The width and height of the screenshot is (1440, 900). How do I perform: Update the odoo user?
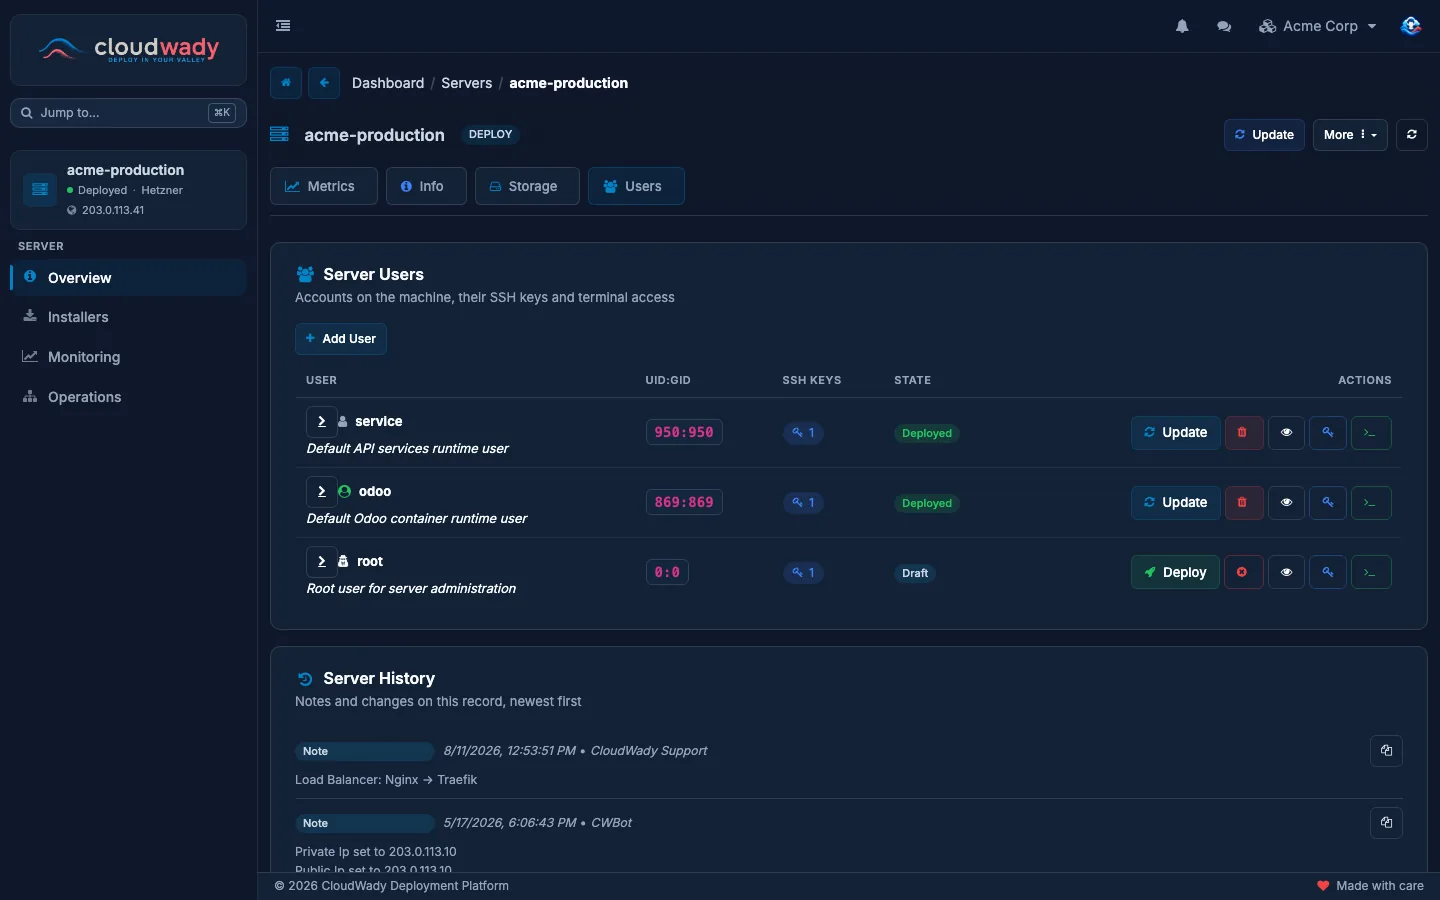point(1176,503)
